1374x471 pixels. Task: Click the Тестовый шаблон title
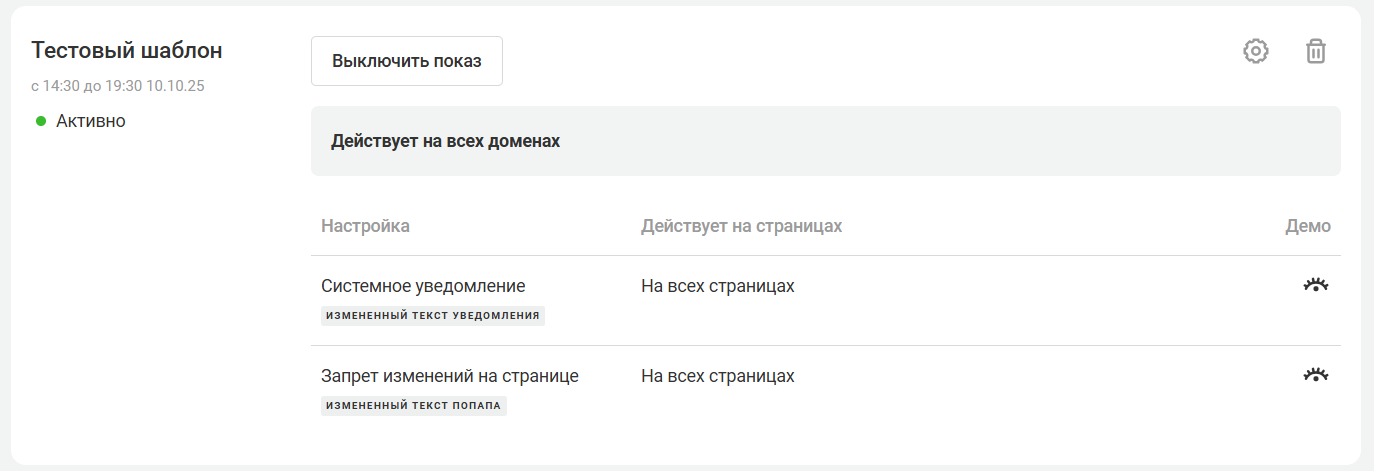[127, 50]
